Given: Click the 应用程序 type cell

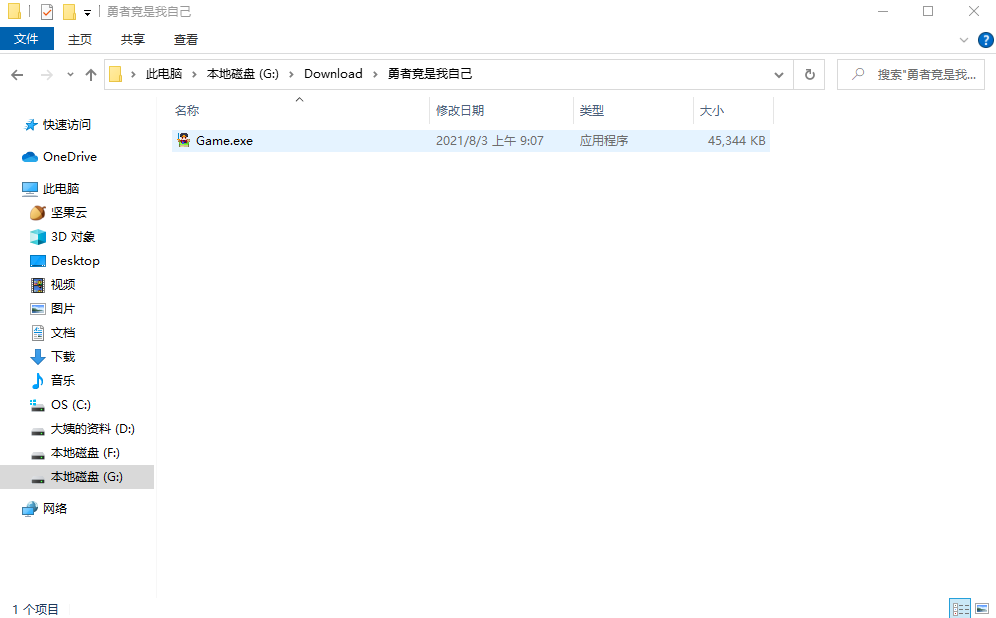Looking at the screenshot, I should coord(603,140).
